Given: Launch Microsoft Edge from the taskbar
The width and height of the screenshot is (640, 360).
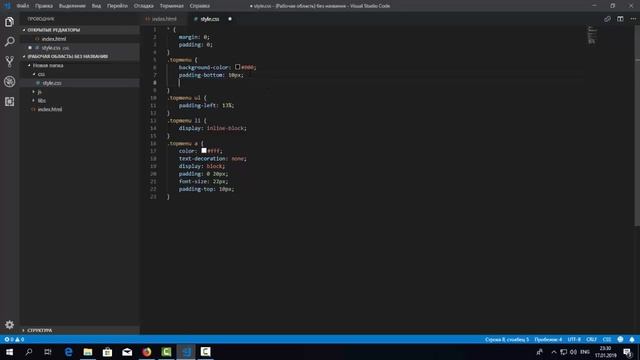Looking at the screenshot, I should pyautogui.click(x=68, y=352).
